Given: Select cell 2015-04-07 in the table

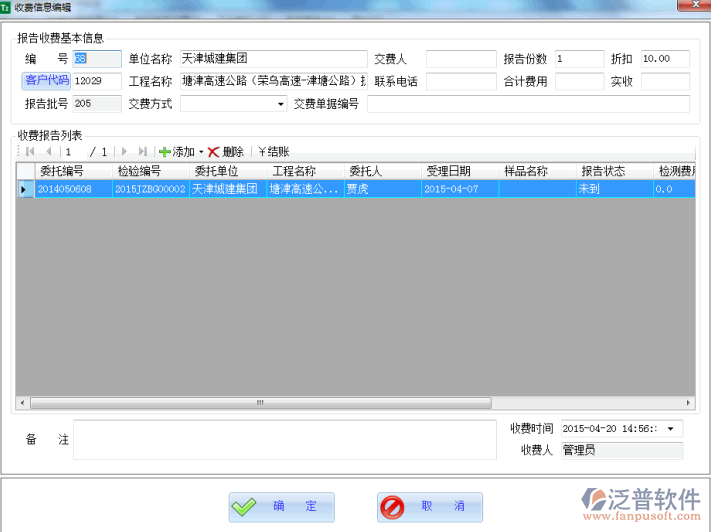Looking at the screenshot, I should pos(460,189).
